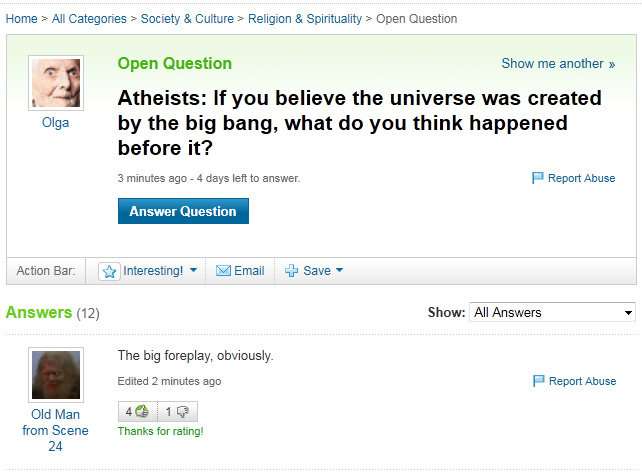Click the answer's Report Abuse flag icon

coord(538,381)
